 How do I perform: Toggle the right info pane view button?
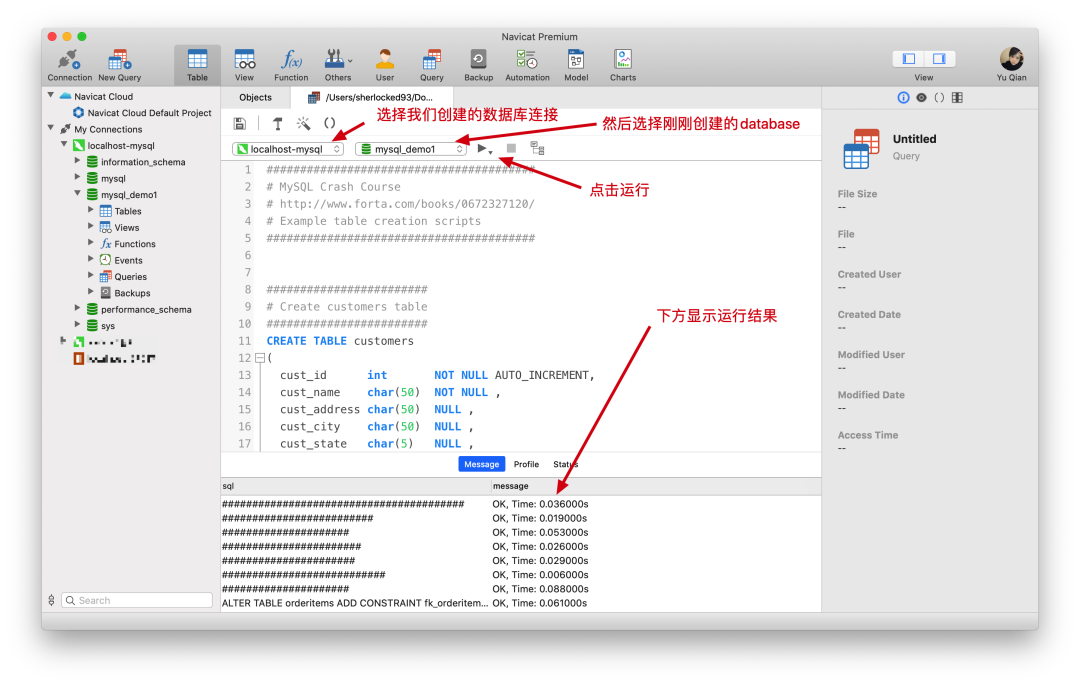point(939,59)
